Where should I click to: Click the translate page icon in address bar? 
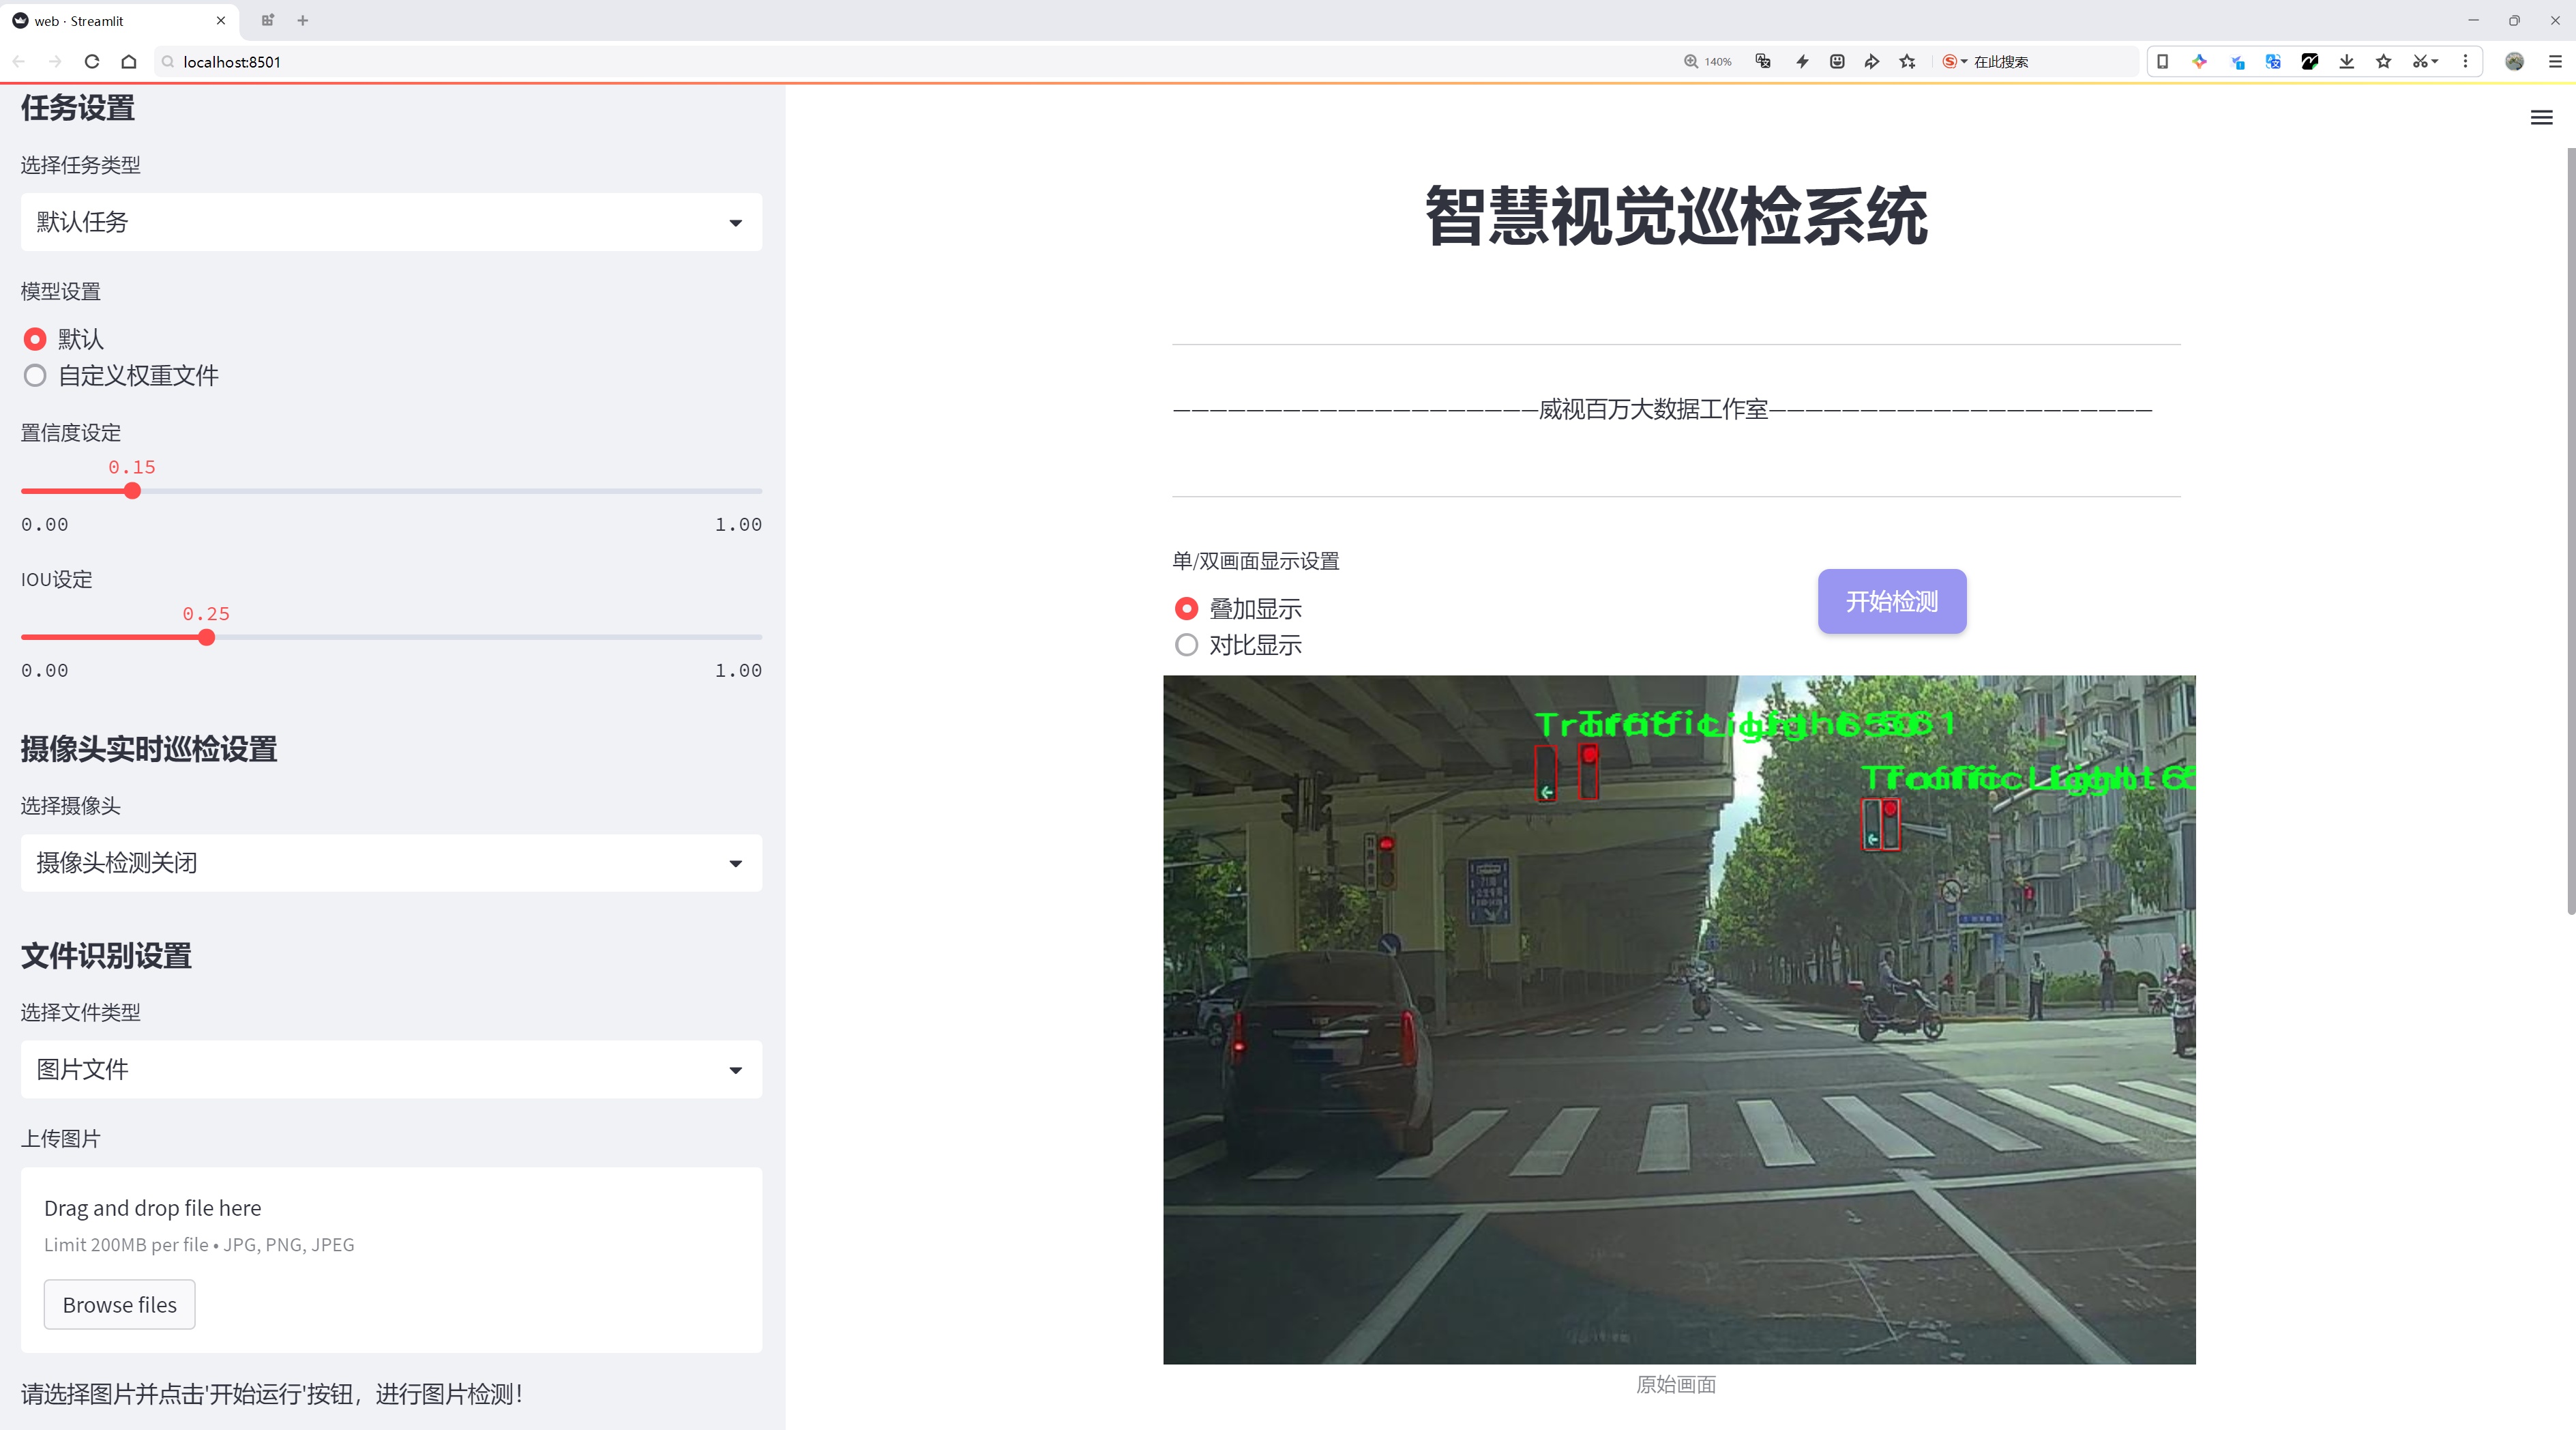click(x=1763, y=62)
